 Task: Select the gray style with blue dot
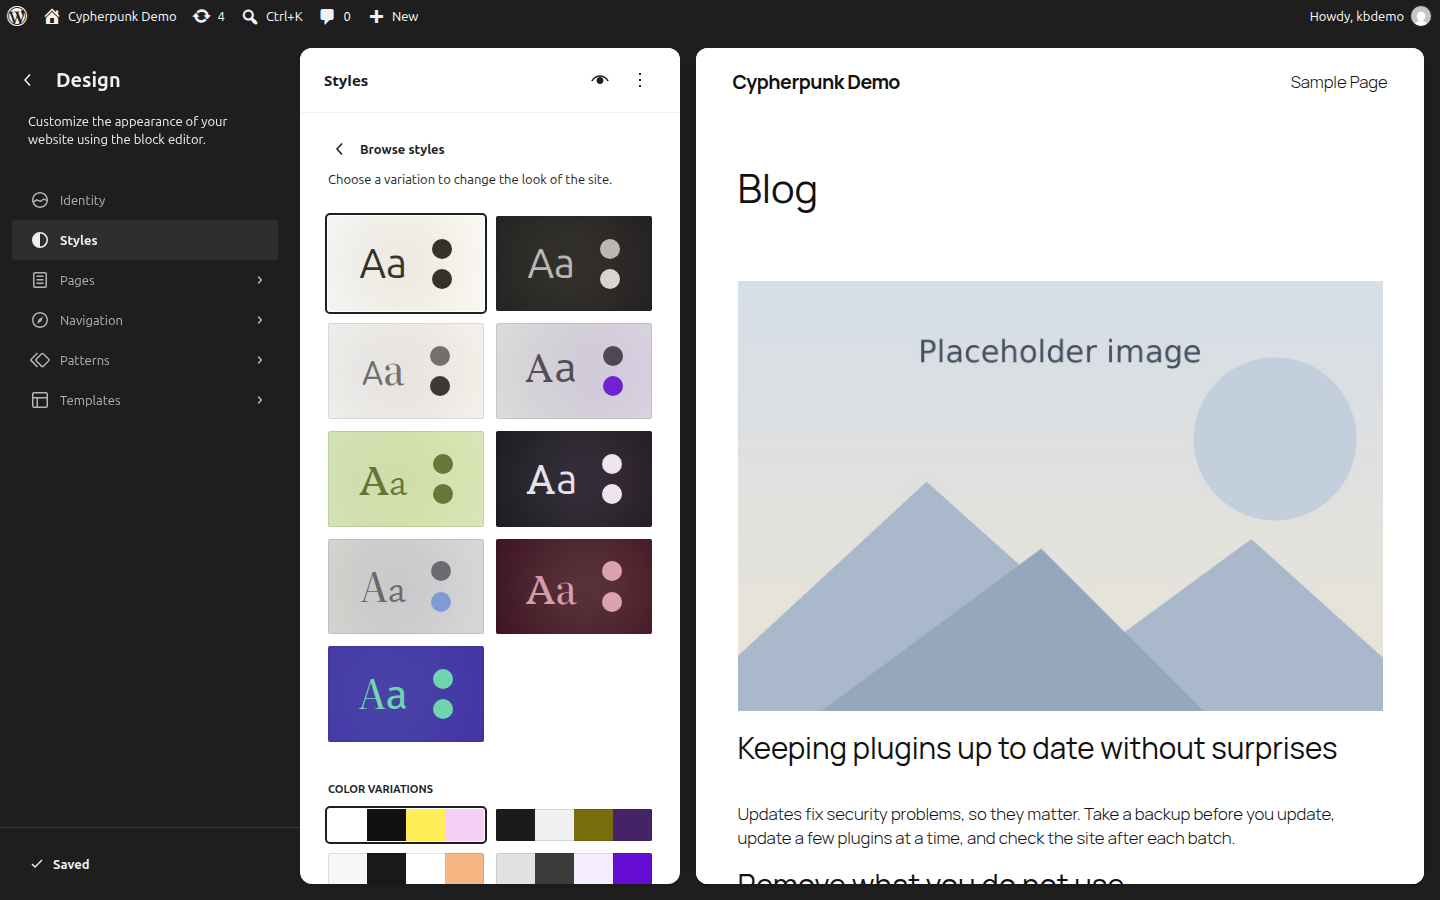pyautogui.click(x=406, y=586)
